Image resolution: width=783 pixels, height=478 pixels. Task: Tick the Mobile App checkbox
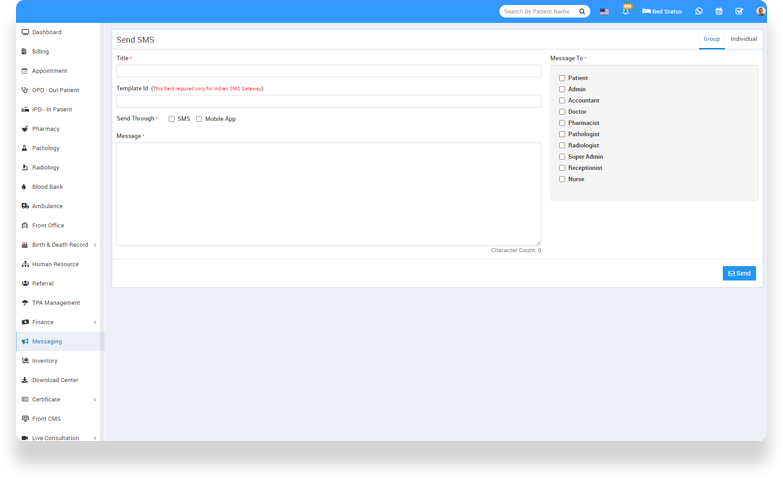click(199, 119)
